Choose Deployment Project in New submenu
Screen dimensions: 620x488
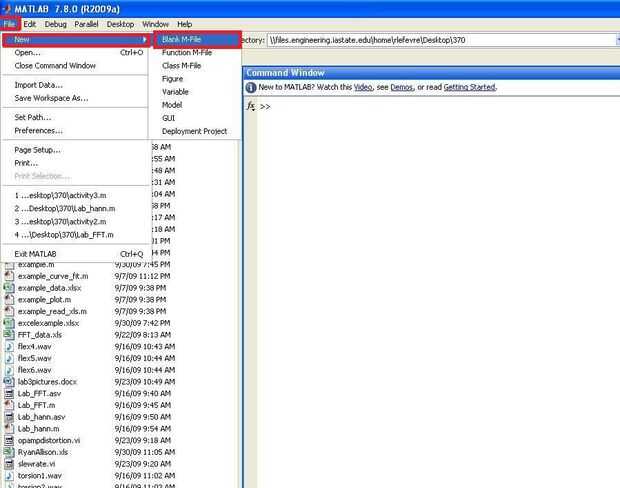coord(195,131)
